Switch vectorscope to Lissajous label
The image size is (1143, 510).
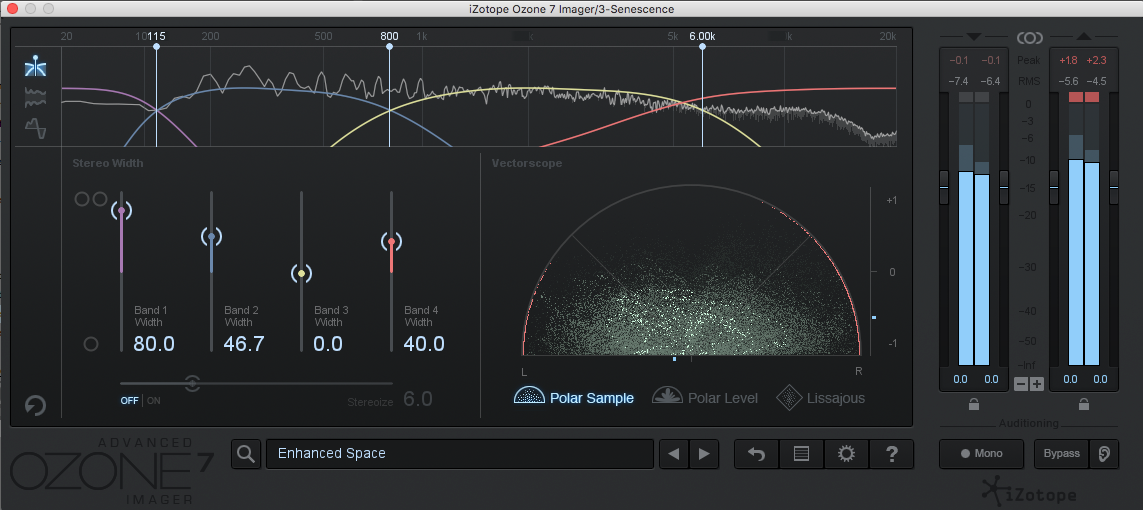(836, 398)
